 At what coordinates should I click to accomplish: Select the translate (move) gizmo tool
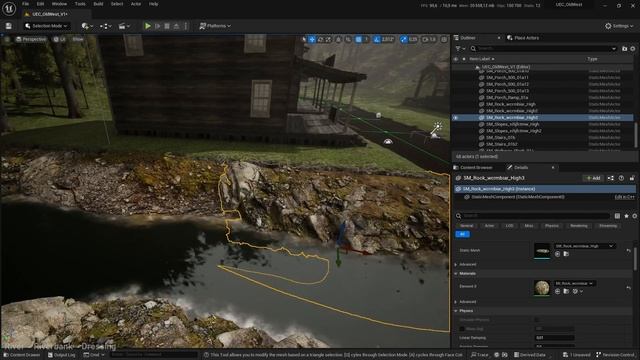pos(312,39)
